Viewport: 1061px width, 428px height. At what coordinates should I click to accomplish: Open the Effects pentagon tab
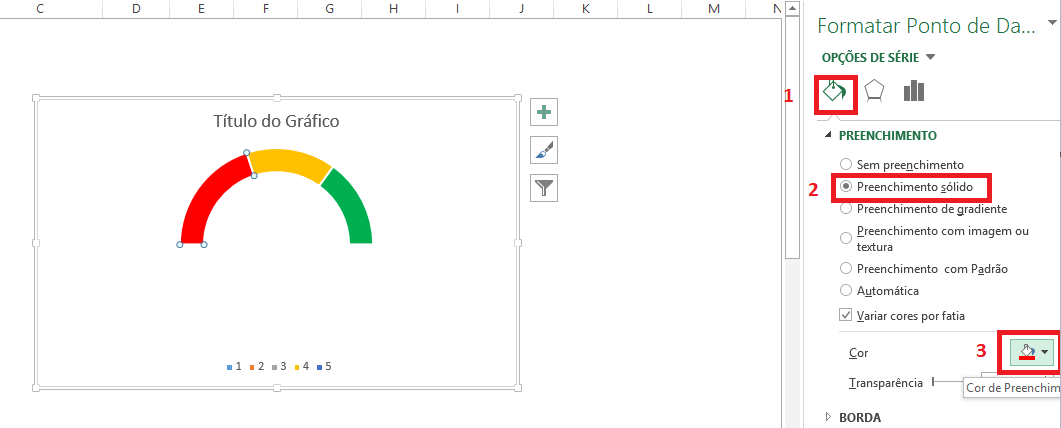[874, 92]
